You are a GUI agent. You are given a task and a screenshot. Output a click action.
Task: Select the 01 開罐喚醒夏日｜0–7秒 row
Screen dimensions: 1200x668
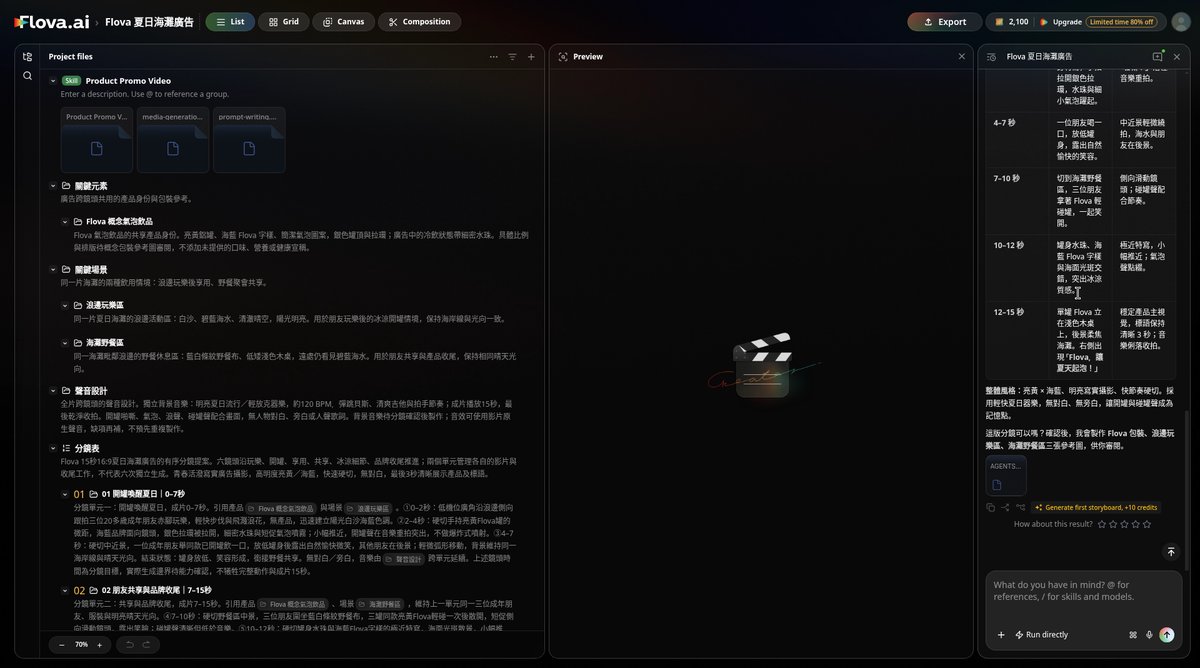143,494
